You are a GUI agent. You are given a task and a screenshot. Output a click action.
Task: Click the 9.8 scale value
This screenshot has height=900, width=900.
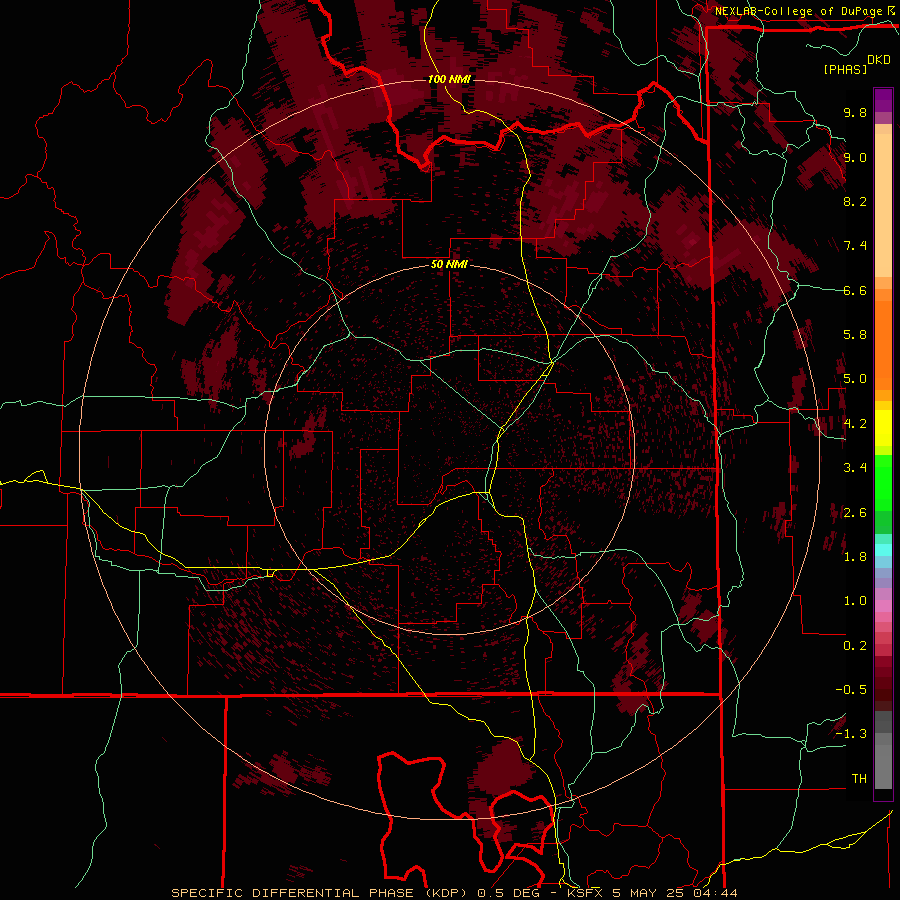tap(855, 112)
